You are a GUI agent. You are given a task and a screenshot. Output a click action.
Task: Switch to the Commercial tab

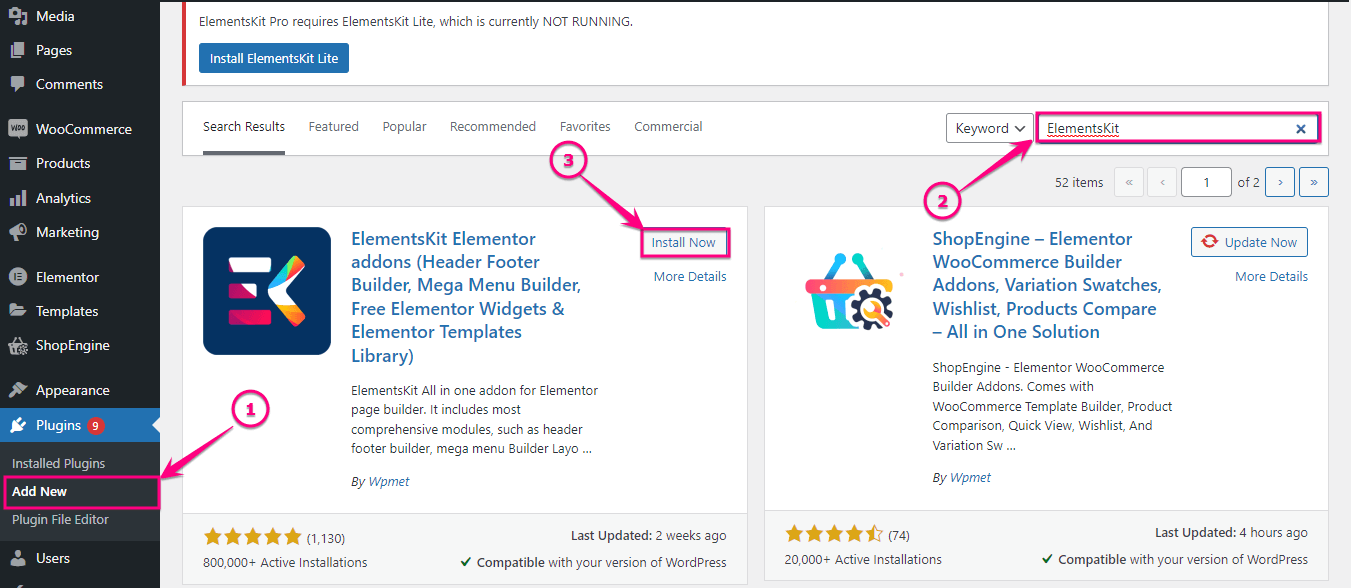pyautogui.click(x=668, y=127)
